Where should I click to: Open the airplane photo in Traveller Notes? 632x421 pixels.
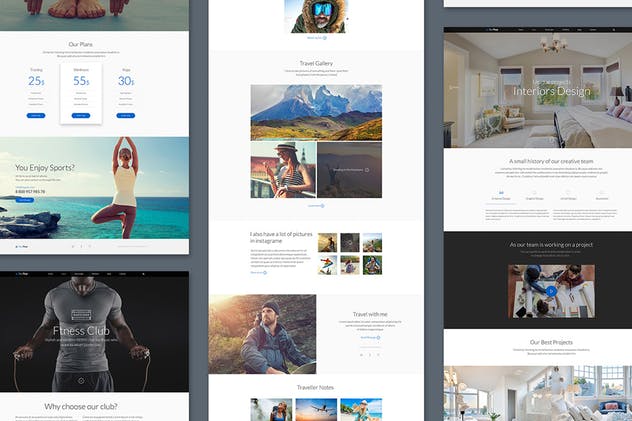coord(315,410)
